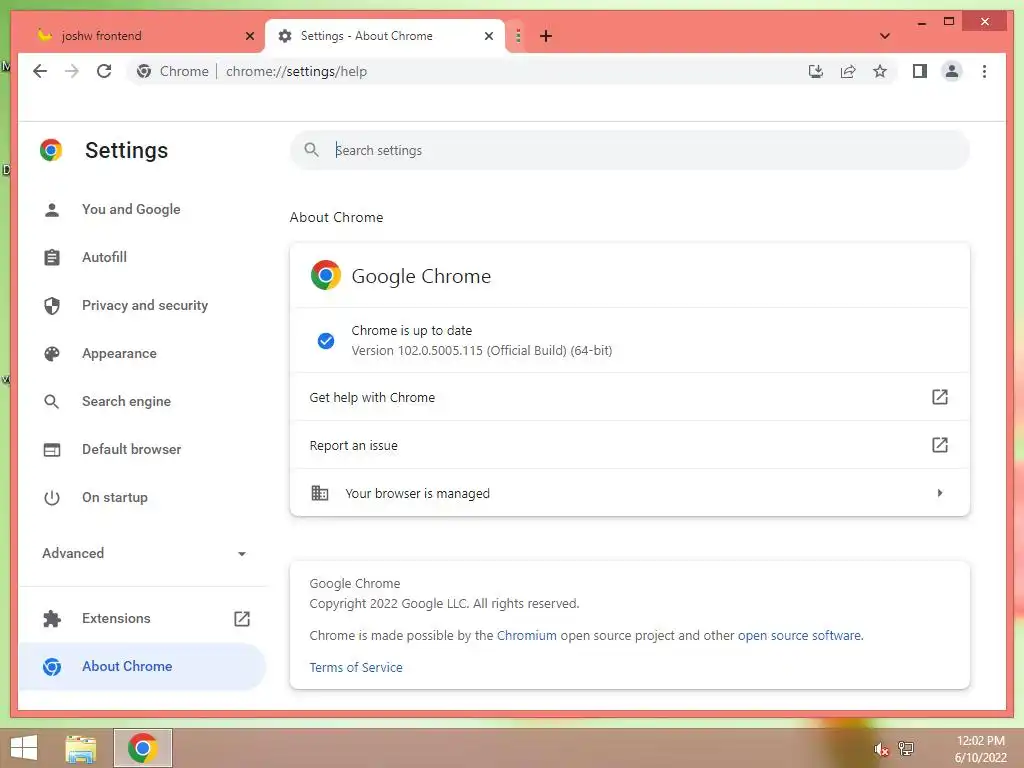Expand the Advanced section

click(x=144, y=553)
